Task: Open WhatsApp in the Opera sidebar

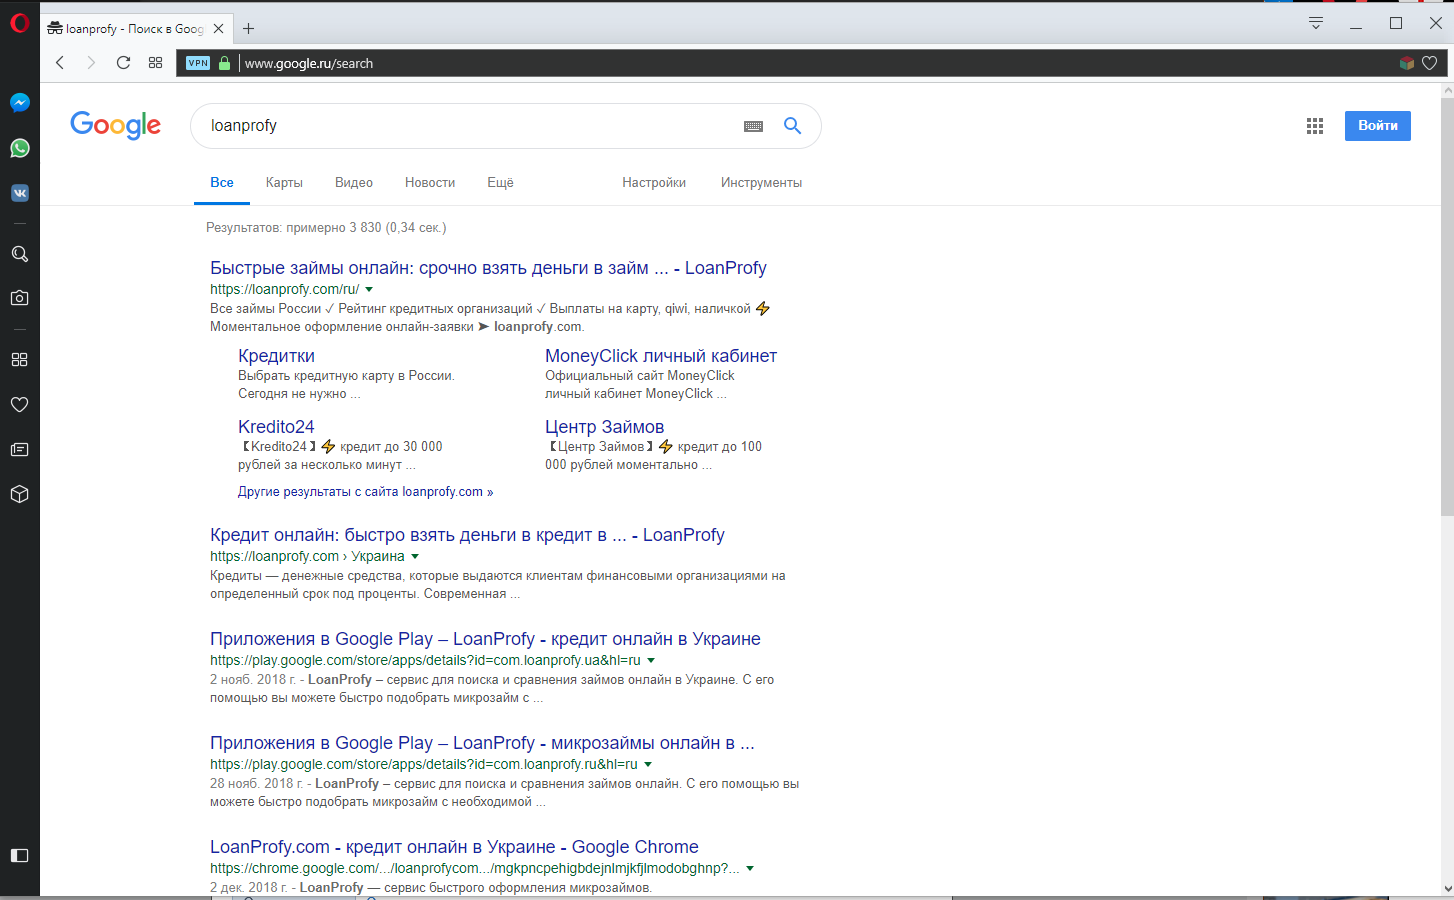Action: pyautogui.click(x=19, y=148)
